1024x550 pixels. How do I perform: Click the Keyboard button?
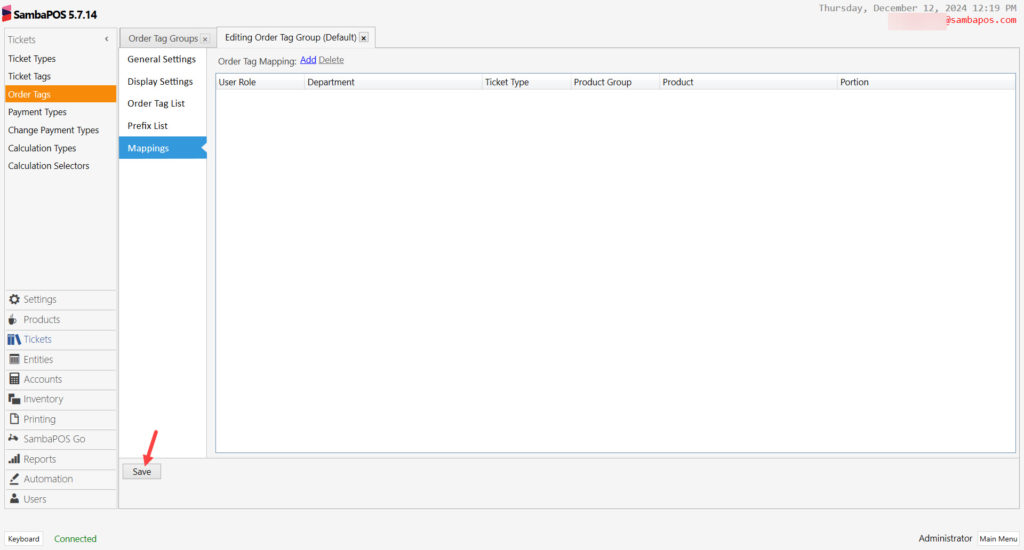click(x=24, y=539)
